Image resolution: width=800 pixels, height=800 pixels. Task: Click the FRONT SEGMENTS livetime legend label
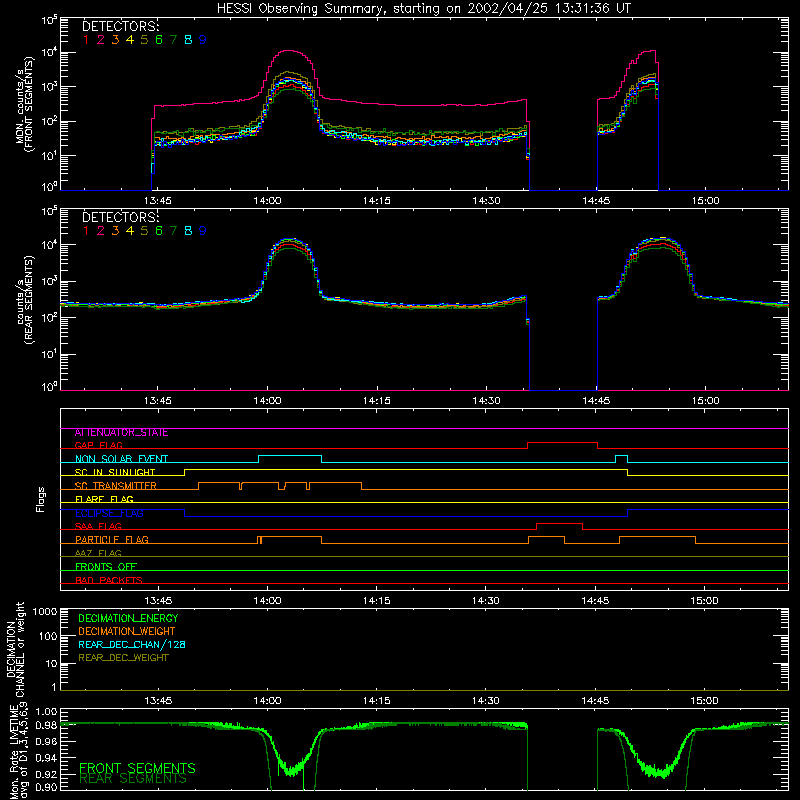coord(137,768)
